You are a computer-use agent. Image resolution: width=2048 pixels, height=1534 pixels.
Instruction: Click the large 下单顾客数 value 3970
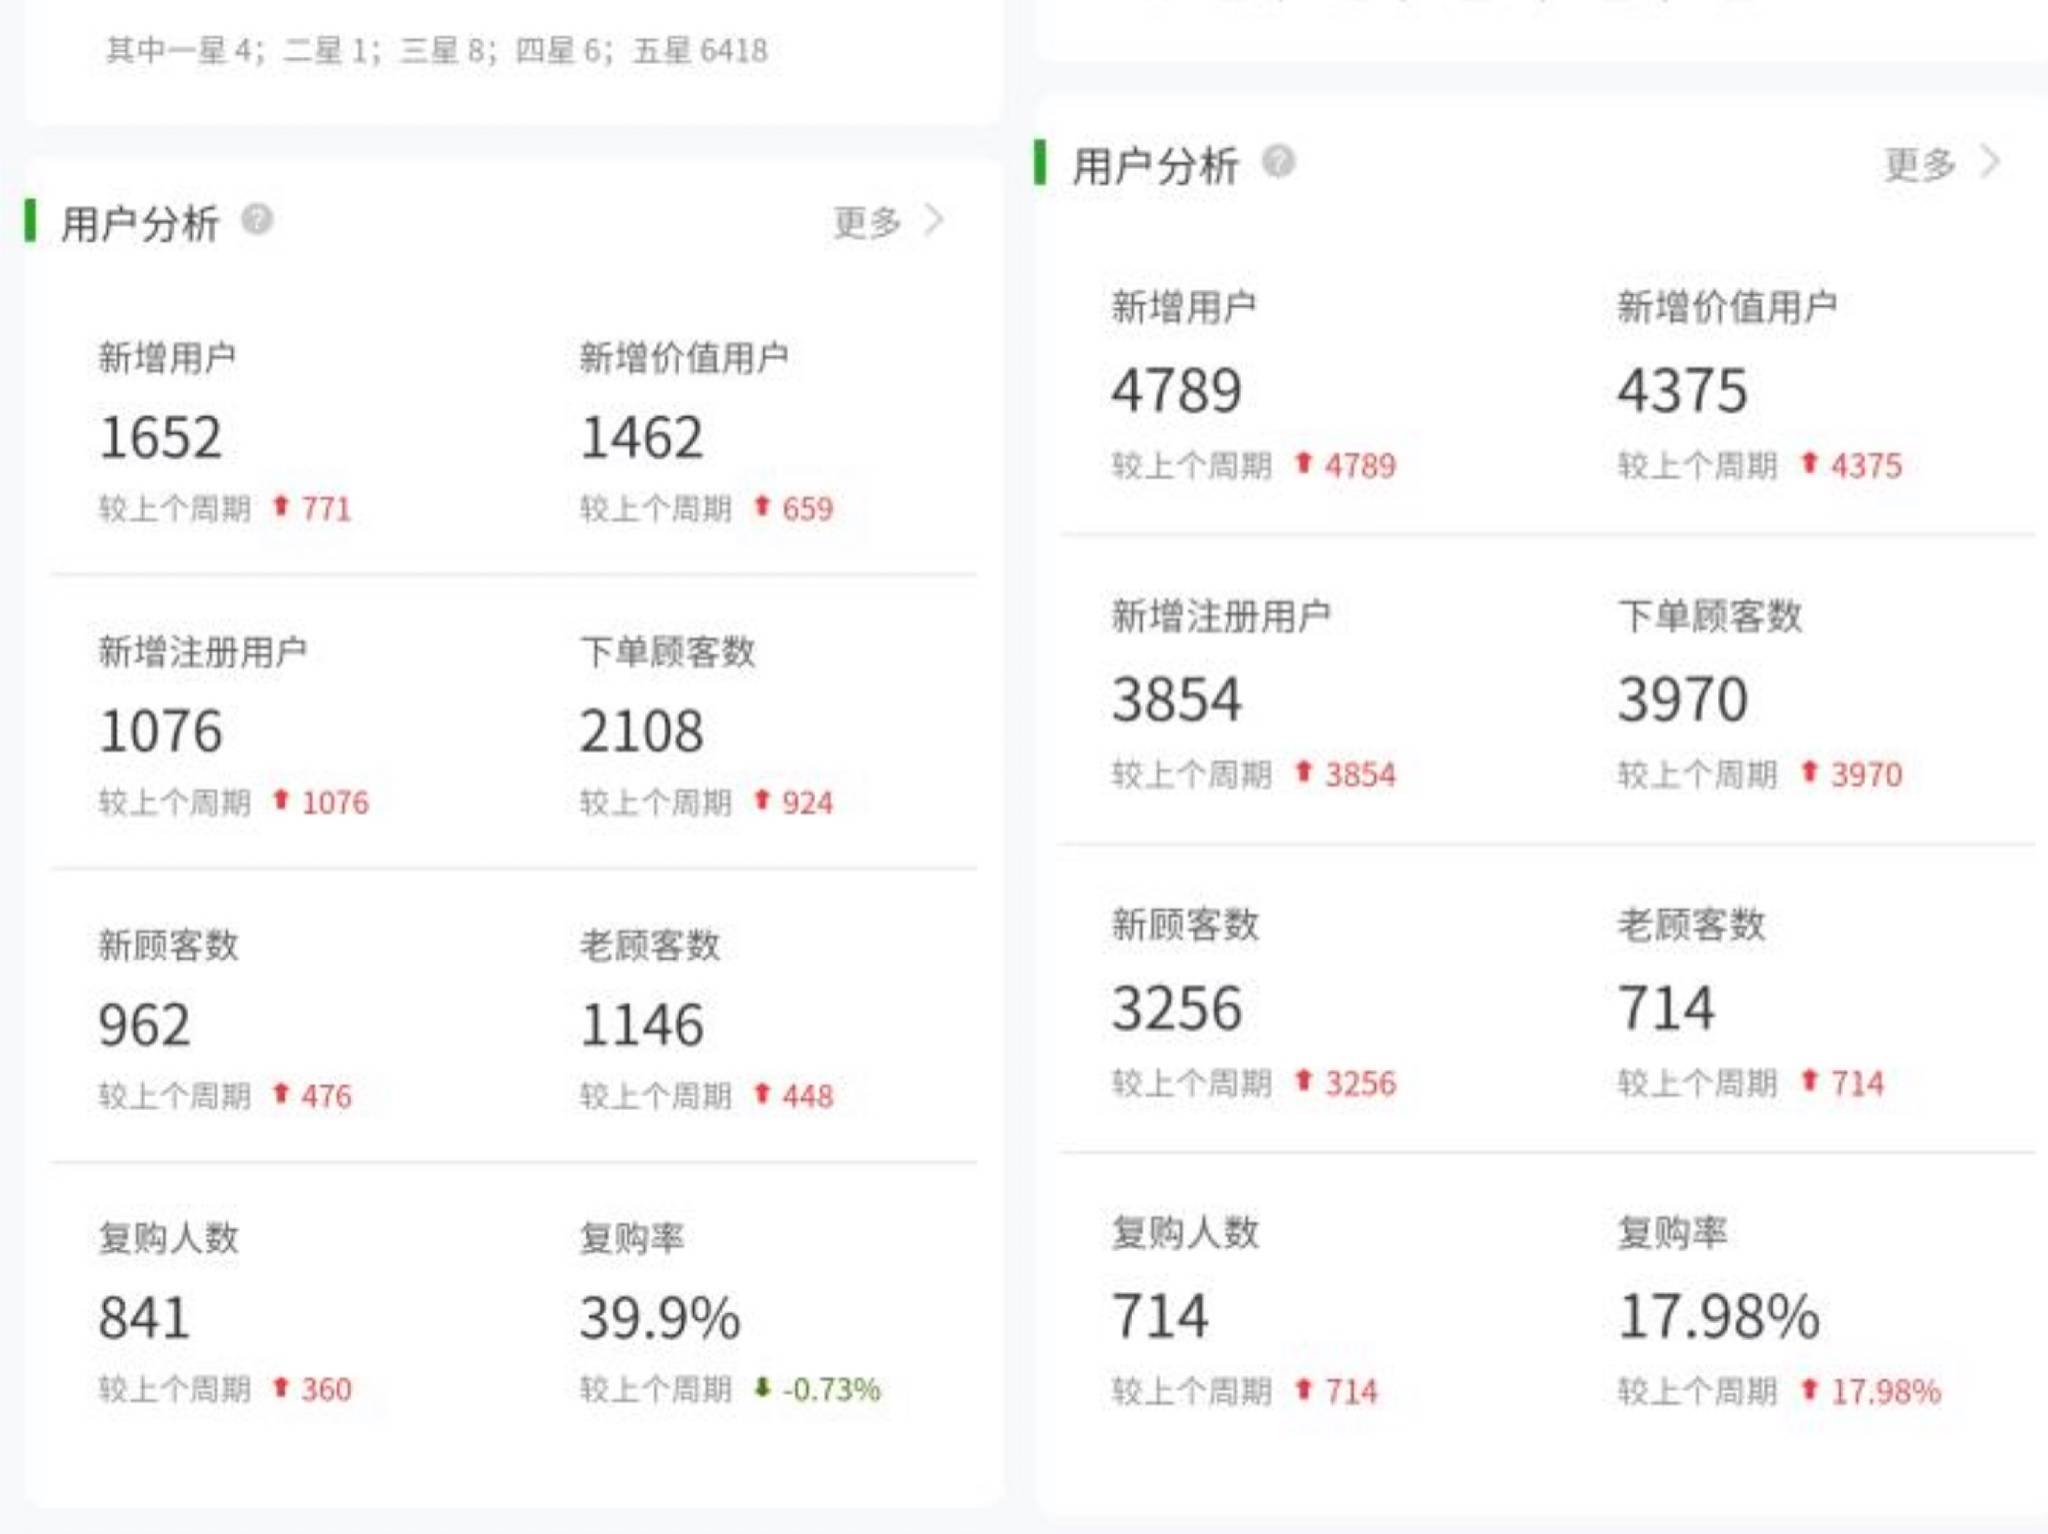click(x=1683, y=699)
